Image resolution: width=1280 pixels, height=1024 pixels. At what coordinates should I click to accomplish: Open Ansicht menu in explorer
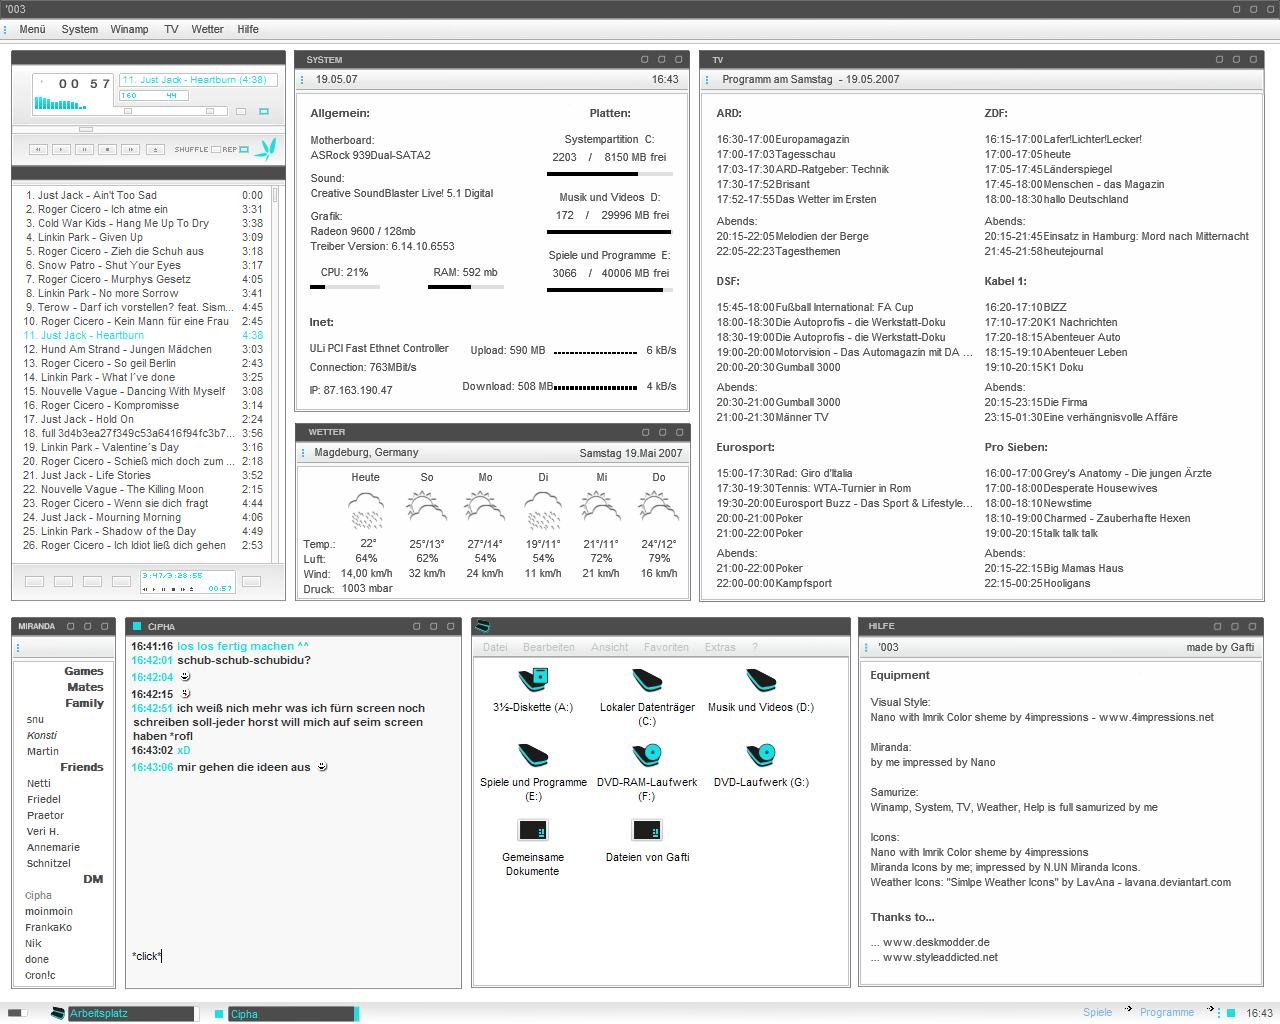[609, 647]
